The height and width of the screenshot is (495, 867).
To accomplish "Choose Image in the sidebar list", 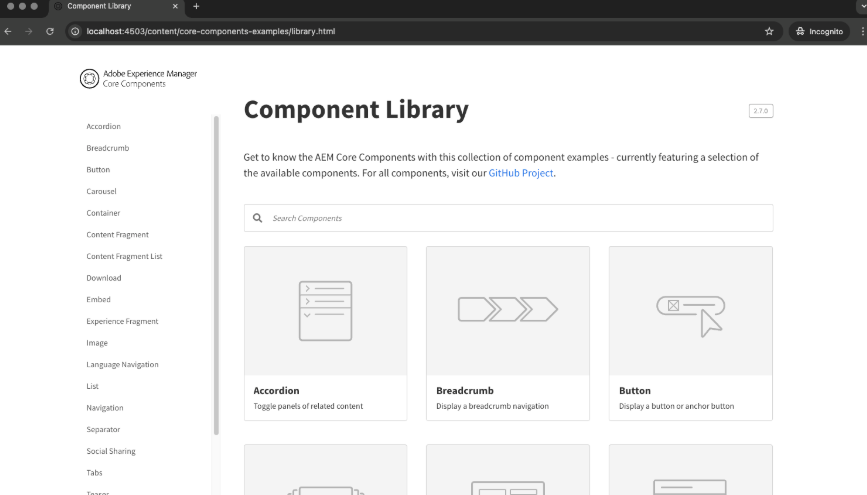I will pyautogui.click(x=97, y=343).
